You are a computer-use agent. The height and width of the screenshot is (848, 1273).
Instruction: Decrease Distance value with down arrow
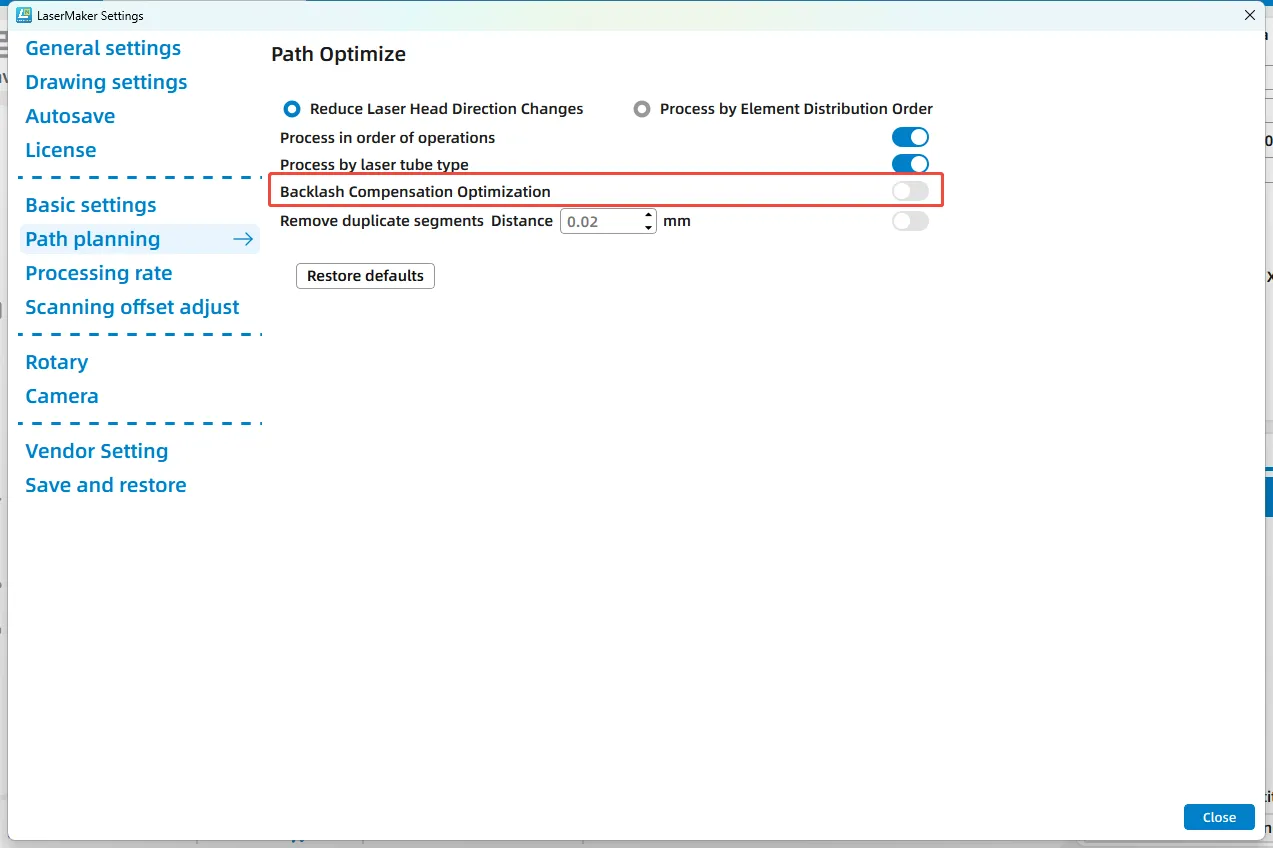[649, 227]
